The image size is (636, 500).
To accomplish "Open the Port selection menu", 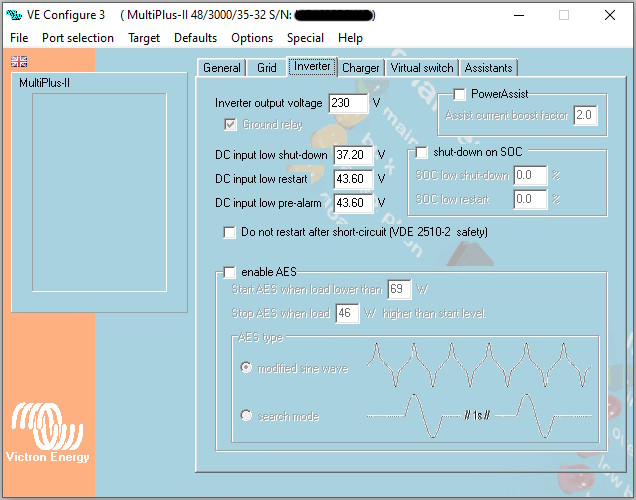I will [78, 38].
